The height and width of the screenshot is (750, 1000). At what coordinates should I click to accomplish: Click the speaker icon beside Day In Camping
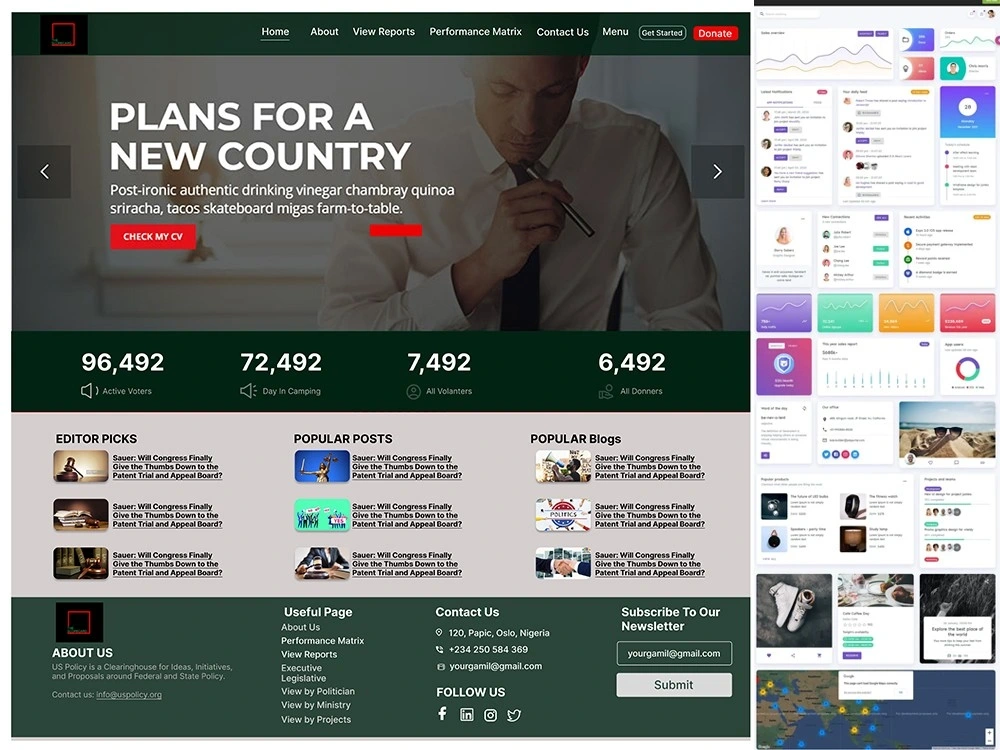tap(248, 391)
